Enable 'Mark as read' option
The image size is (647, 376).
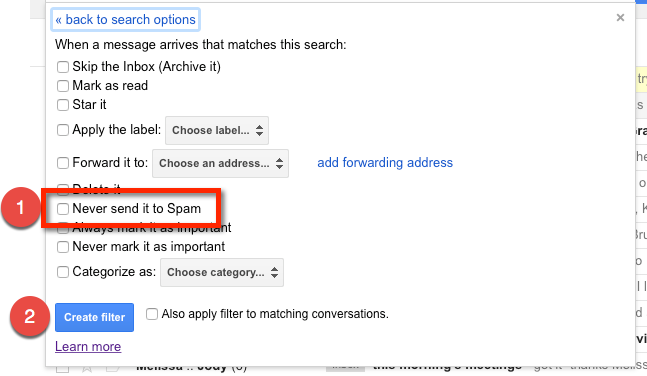pos(63,86)
